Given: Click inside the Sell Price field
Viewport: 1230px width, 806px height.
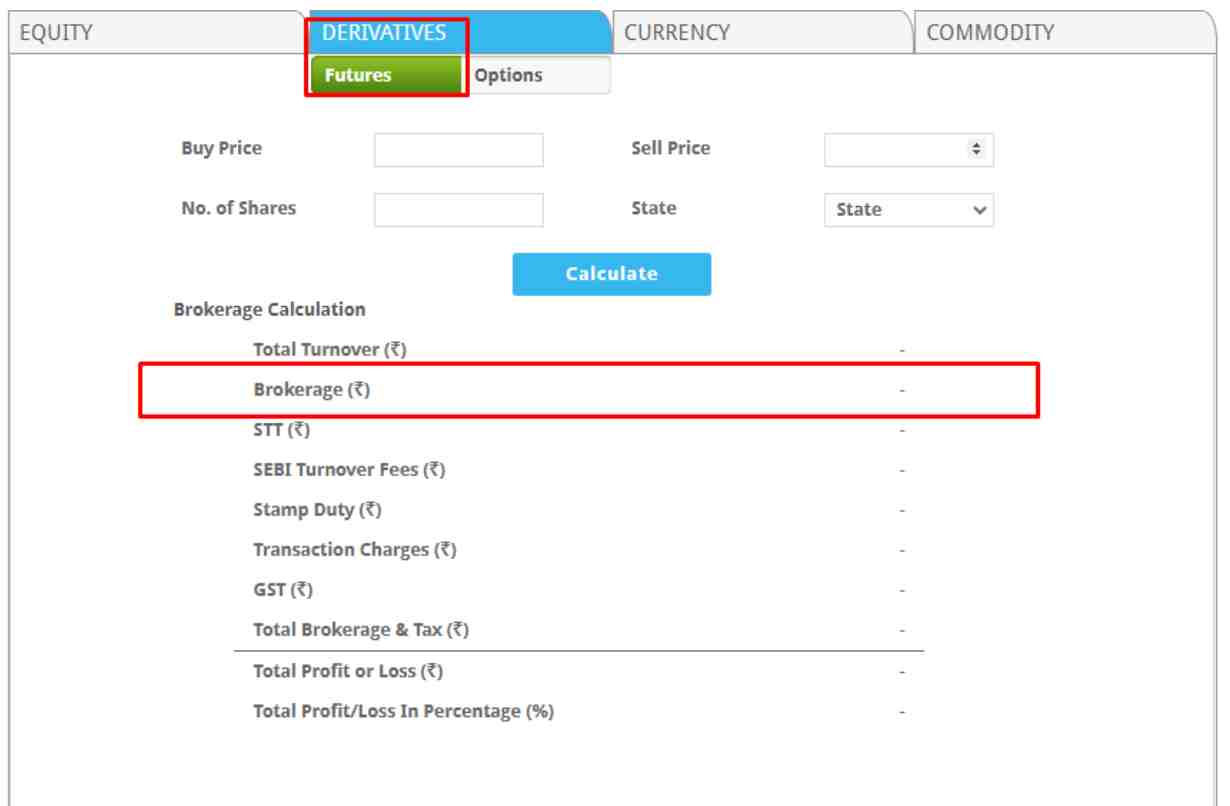Looking at the screenshot, I should [x=900, y=150].
